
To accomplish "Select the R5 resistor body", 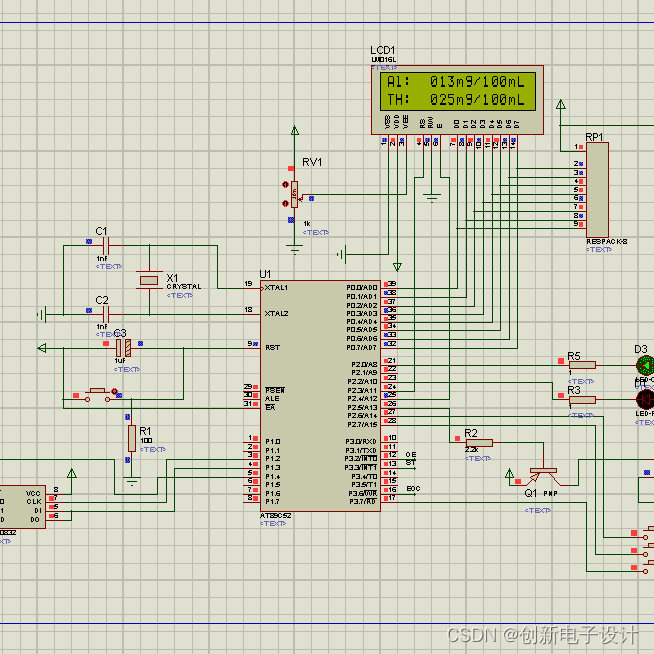I will coord(582,365).
